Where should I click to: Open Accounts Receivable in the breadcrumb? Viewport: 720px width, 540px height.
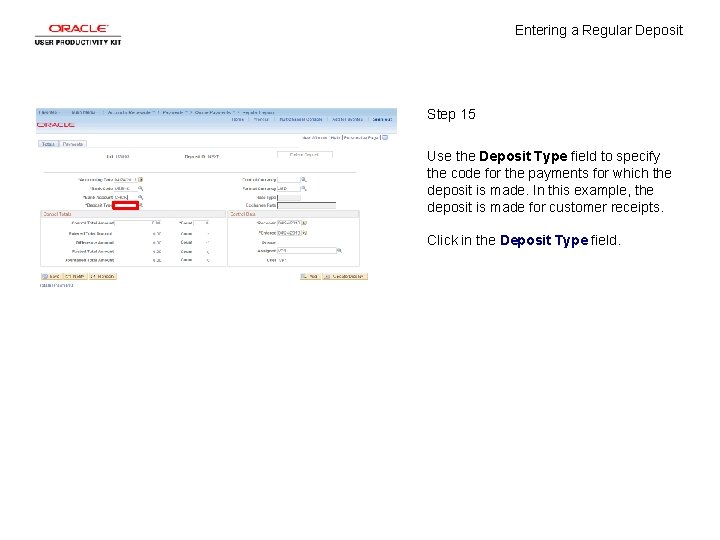point(129,112)
